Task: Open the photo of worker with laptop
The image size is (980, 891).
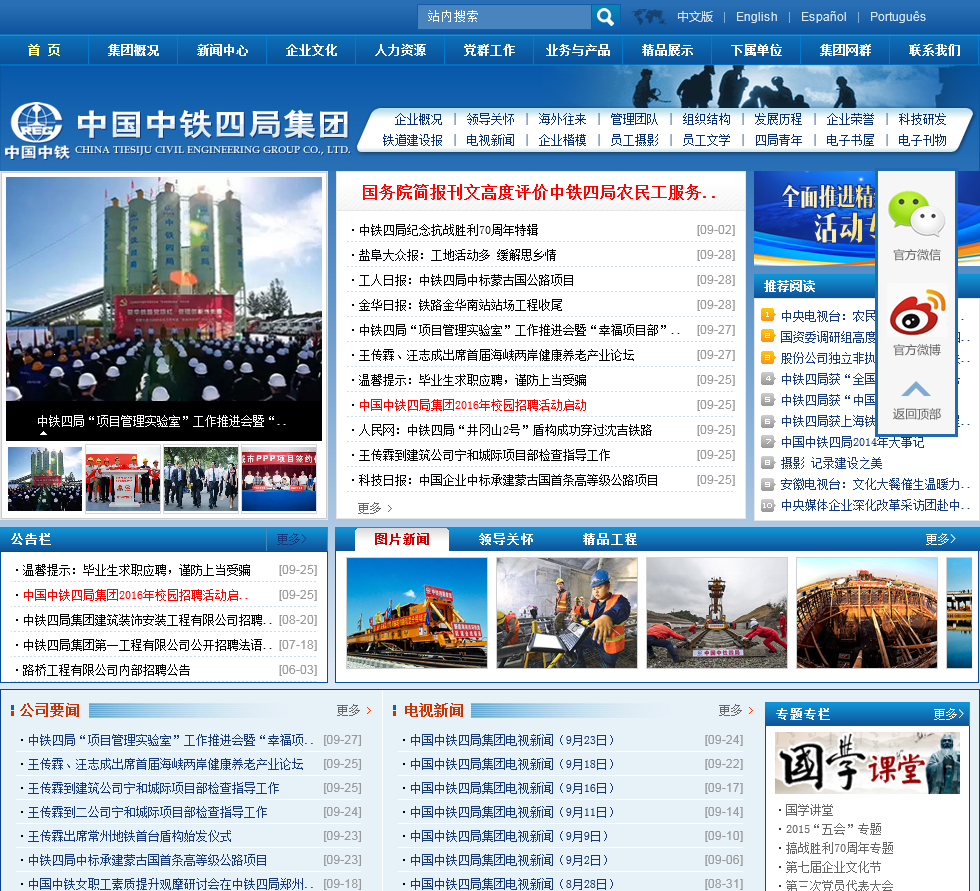Action: (x=567, y=613)
